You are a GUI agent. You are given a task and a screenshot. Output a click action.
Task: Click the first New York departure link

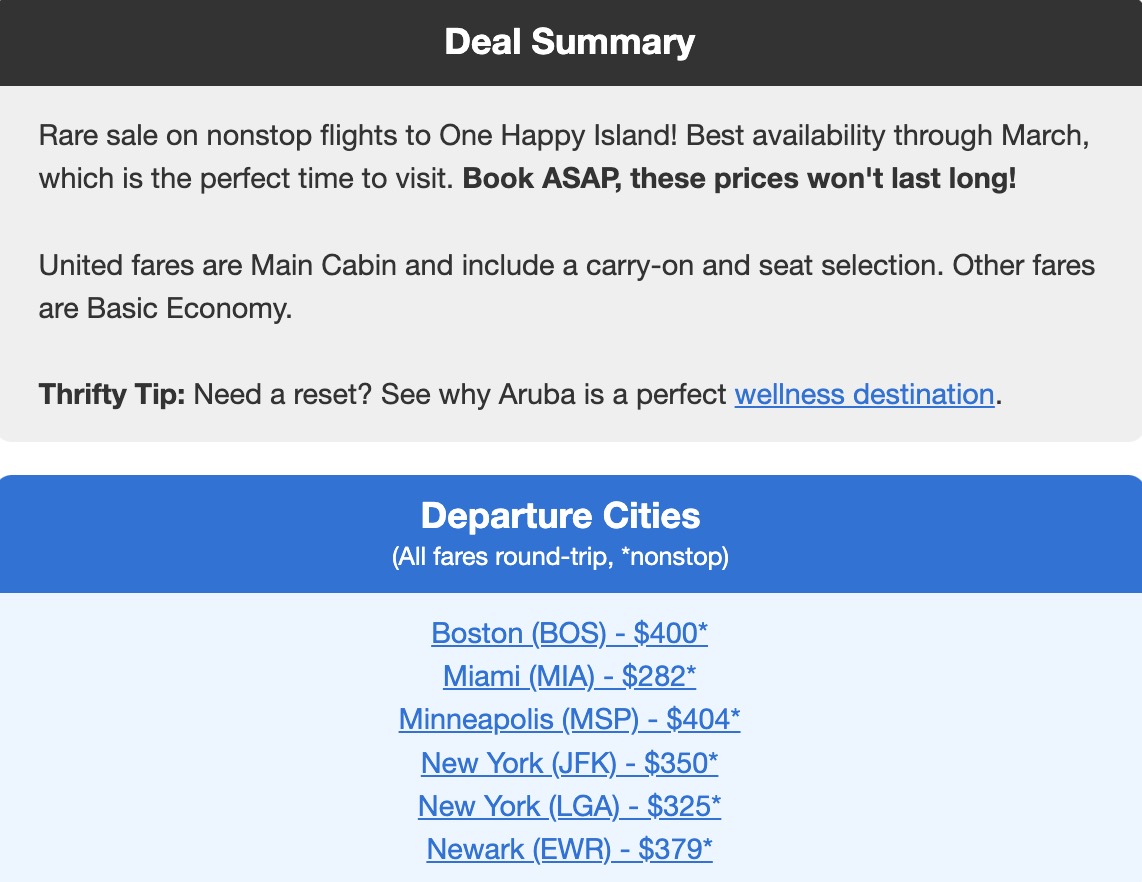pyautogui.click(x=569, y=762)
